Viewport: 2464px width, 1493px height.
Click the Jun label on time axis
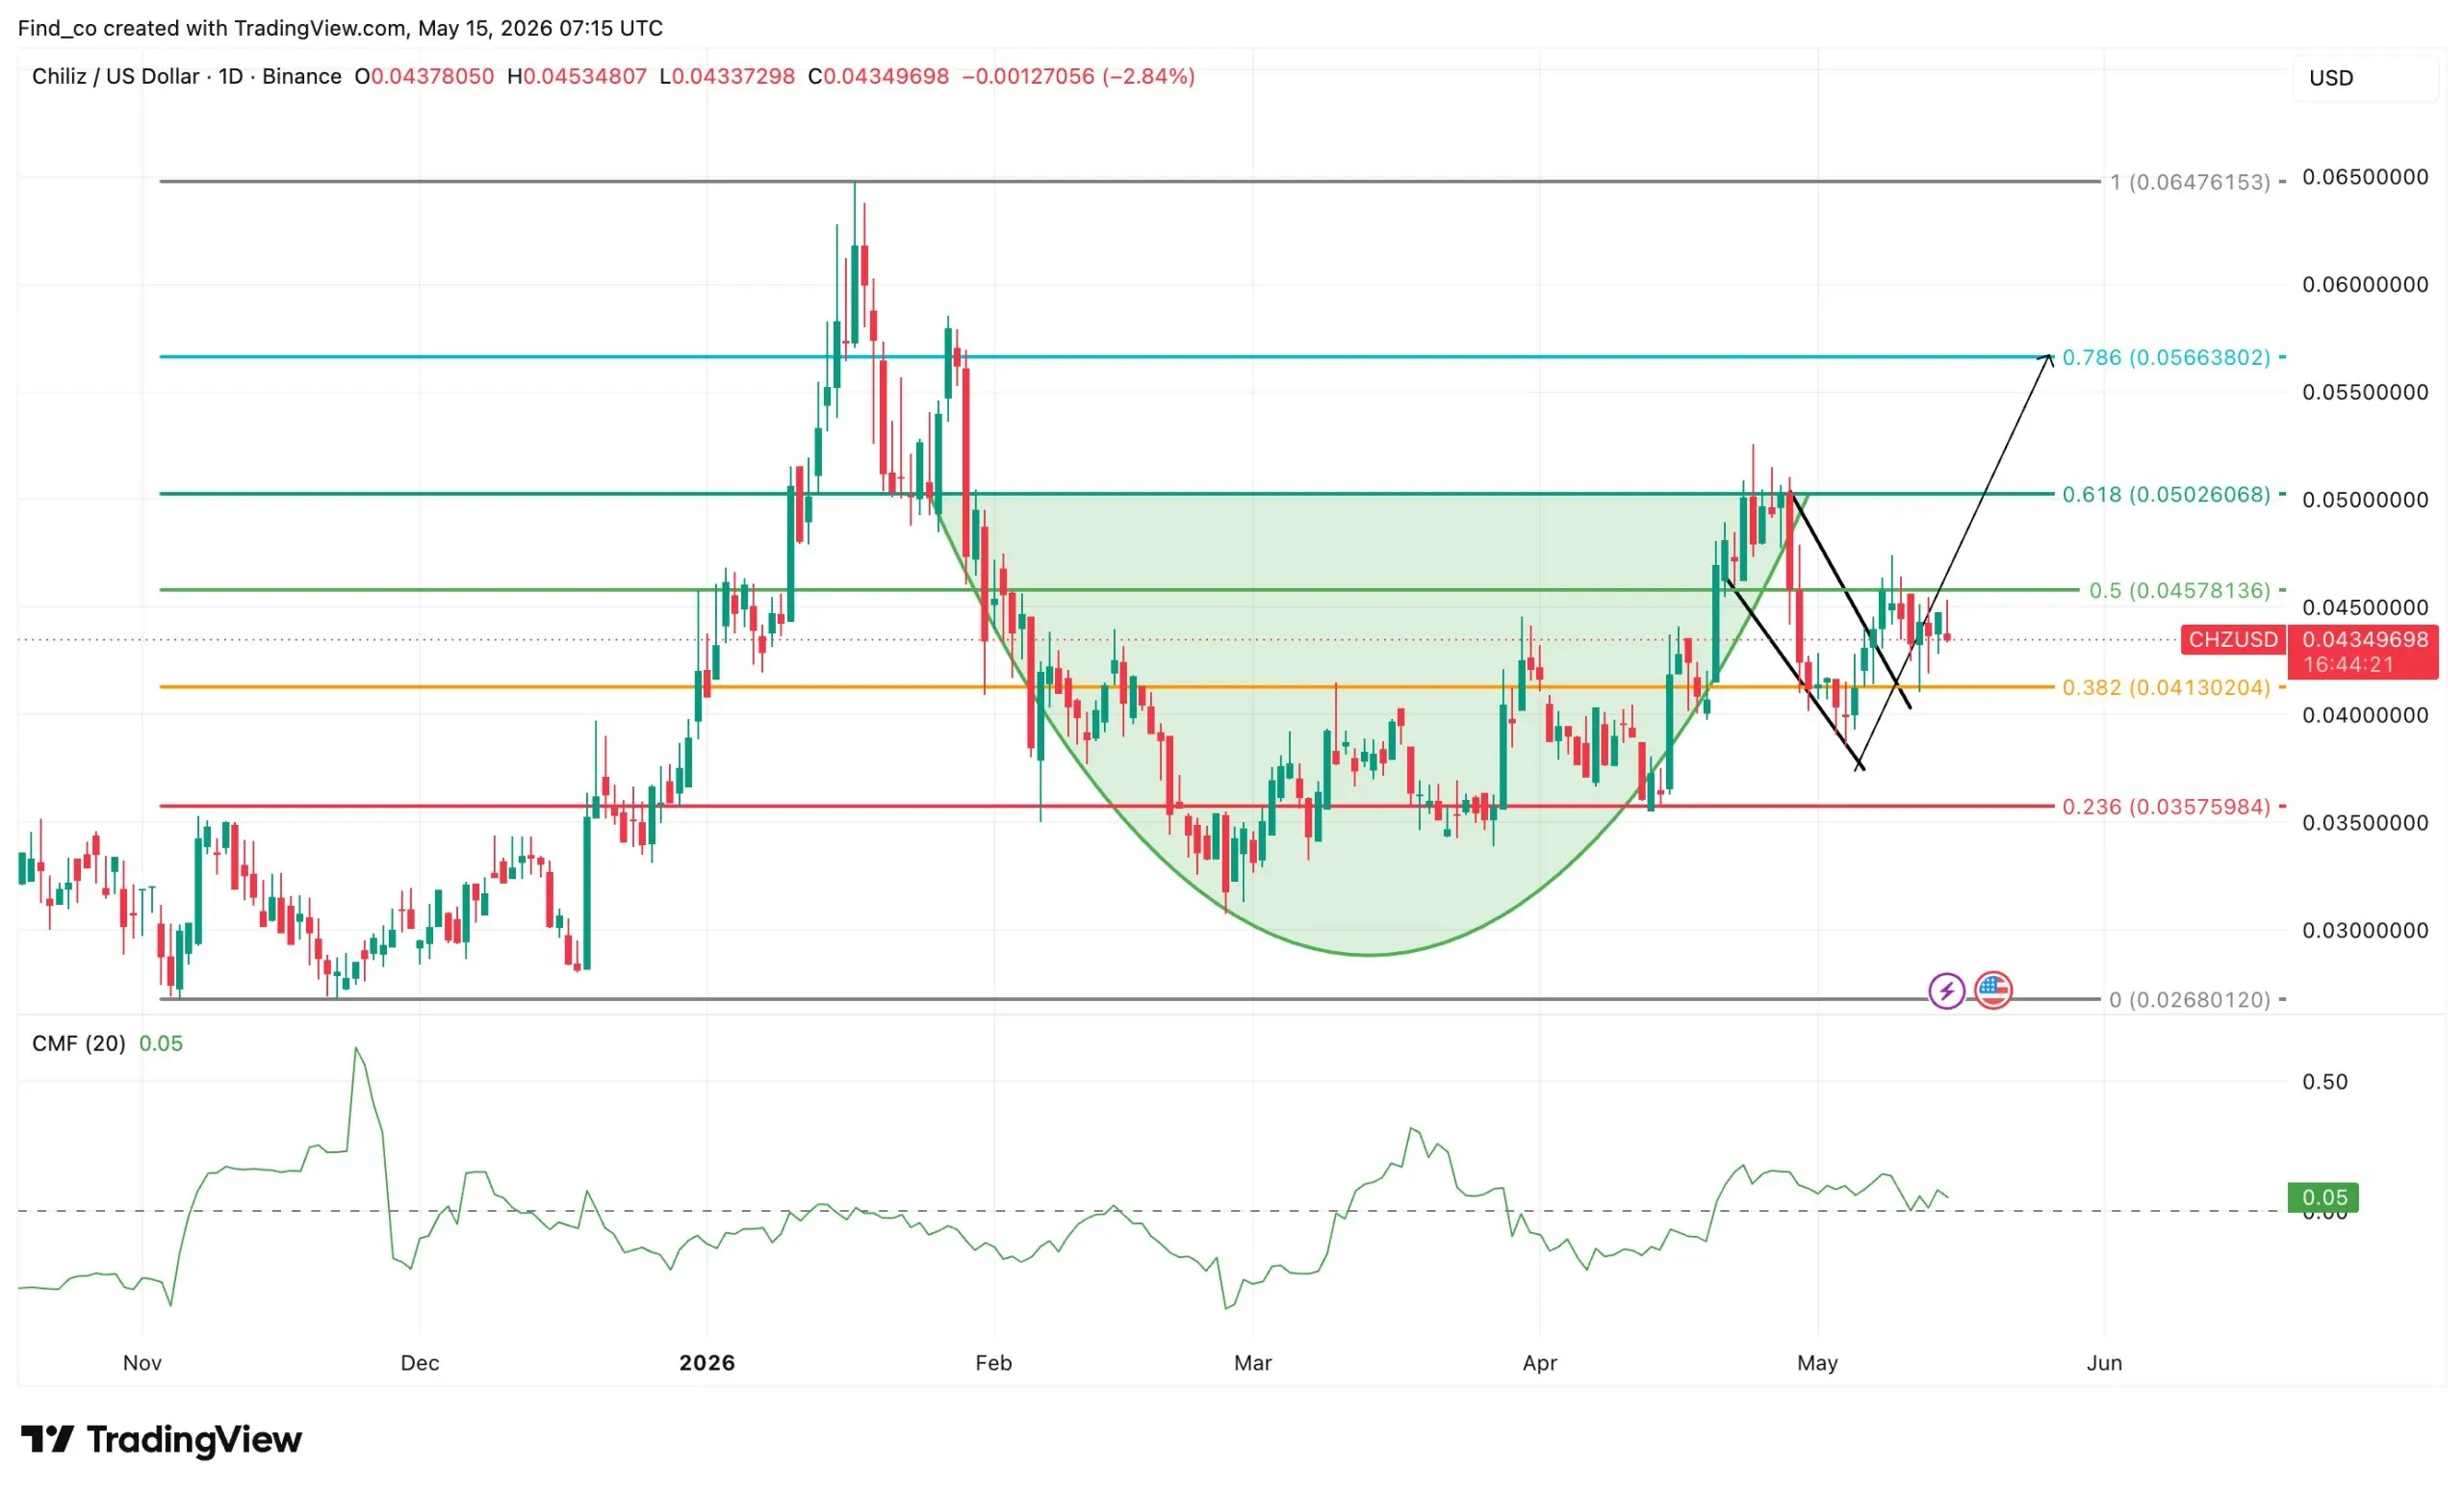2104,1362
